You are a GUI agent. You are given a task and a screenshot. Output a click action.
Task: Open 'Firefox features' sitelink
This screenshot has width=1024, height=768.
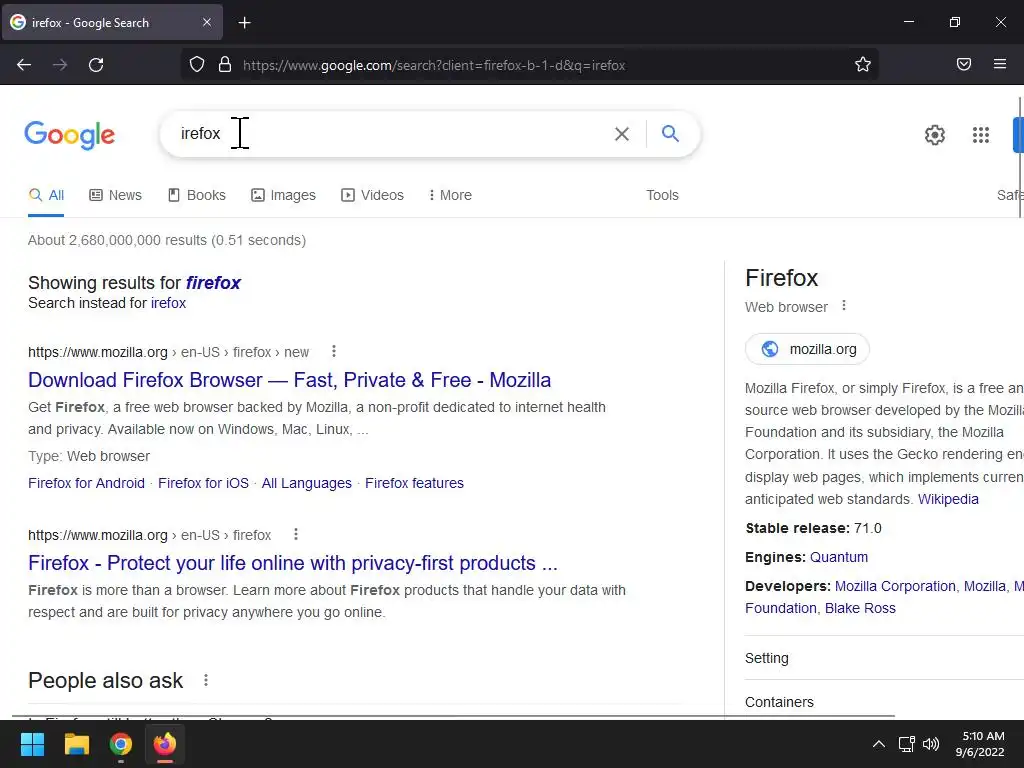pos(414,483)
